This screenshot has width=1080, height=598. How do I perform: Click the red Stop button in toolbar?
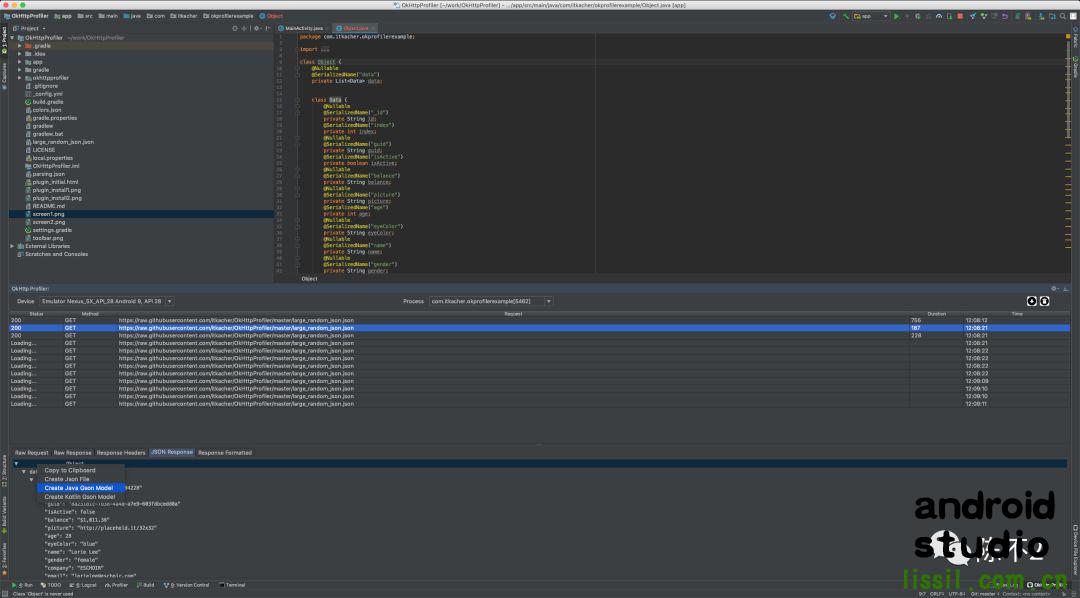(959, 16)
